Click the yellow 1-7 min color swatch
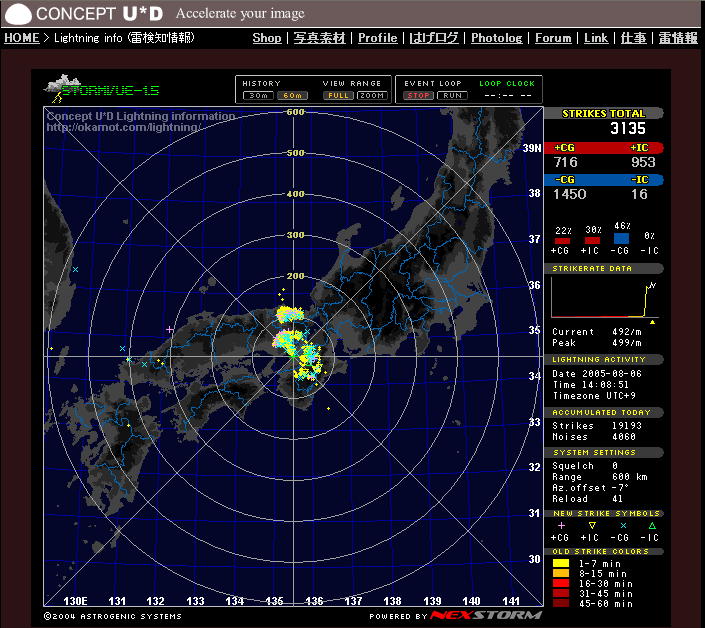This screenshot has height=628, width=705. 560,563
